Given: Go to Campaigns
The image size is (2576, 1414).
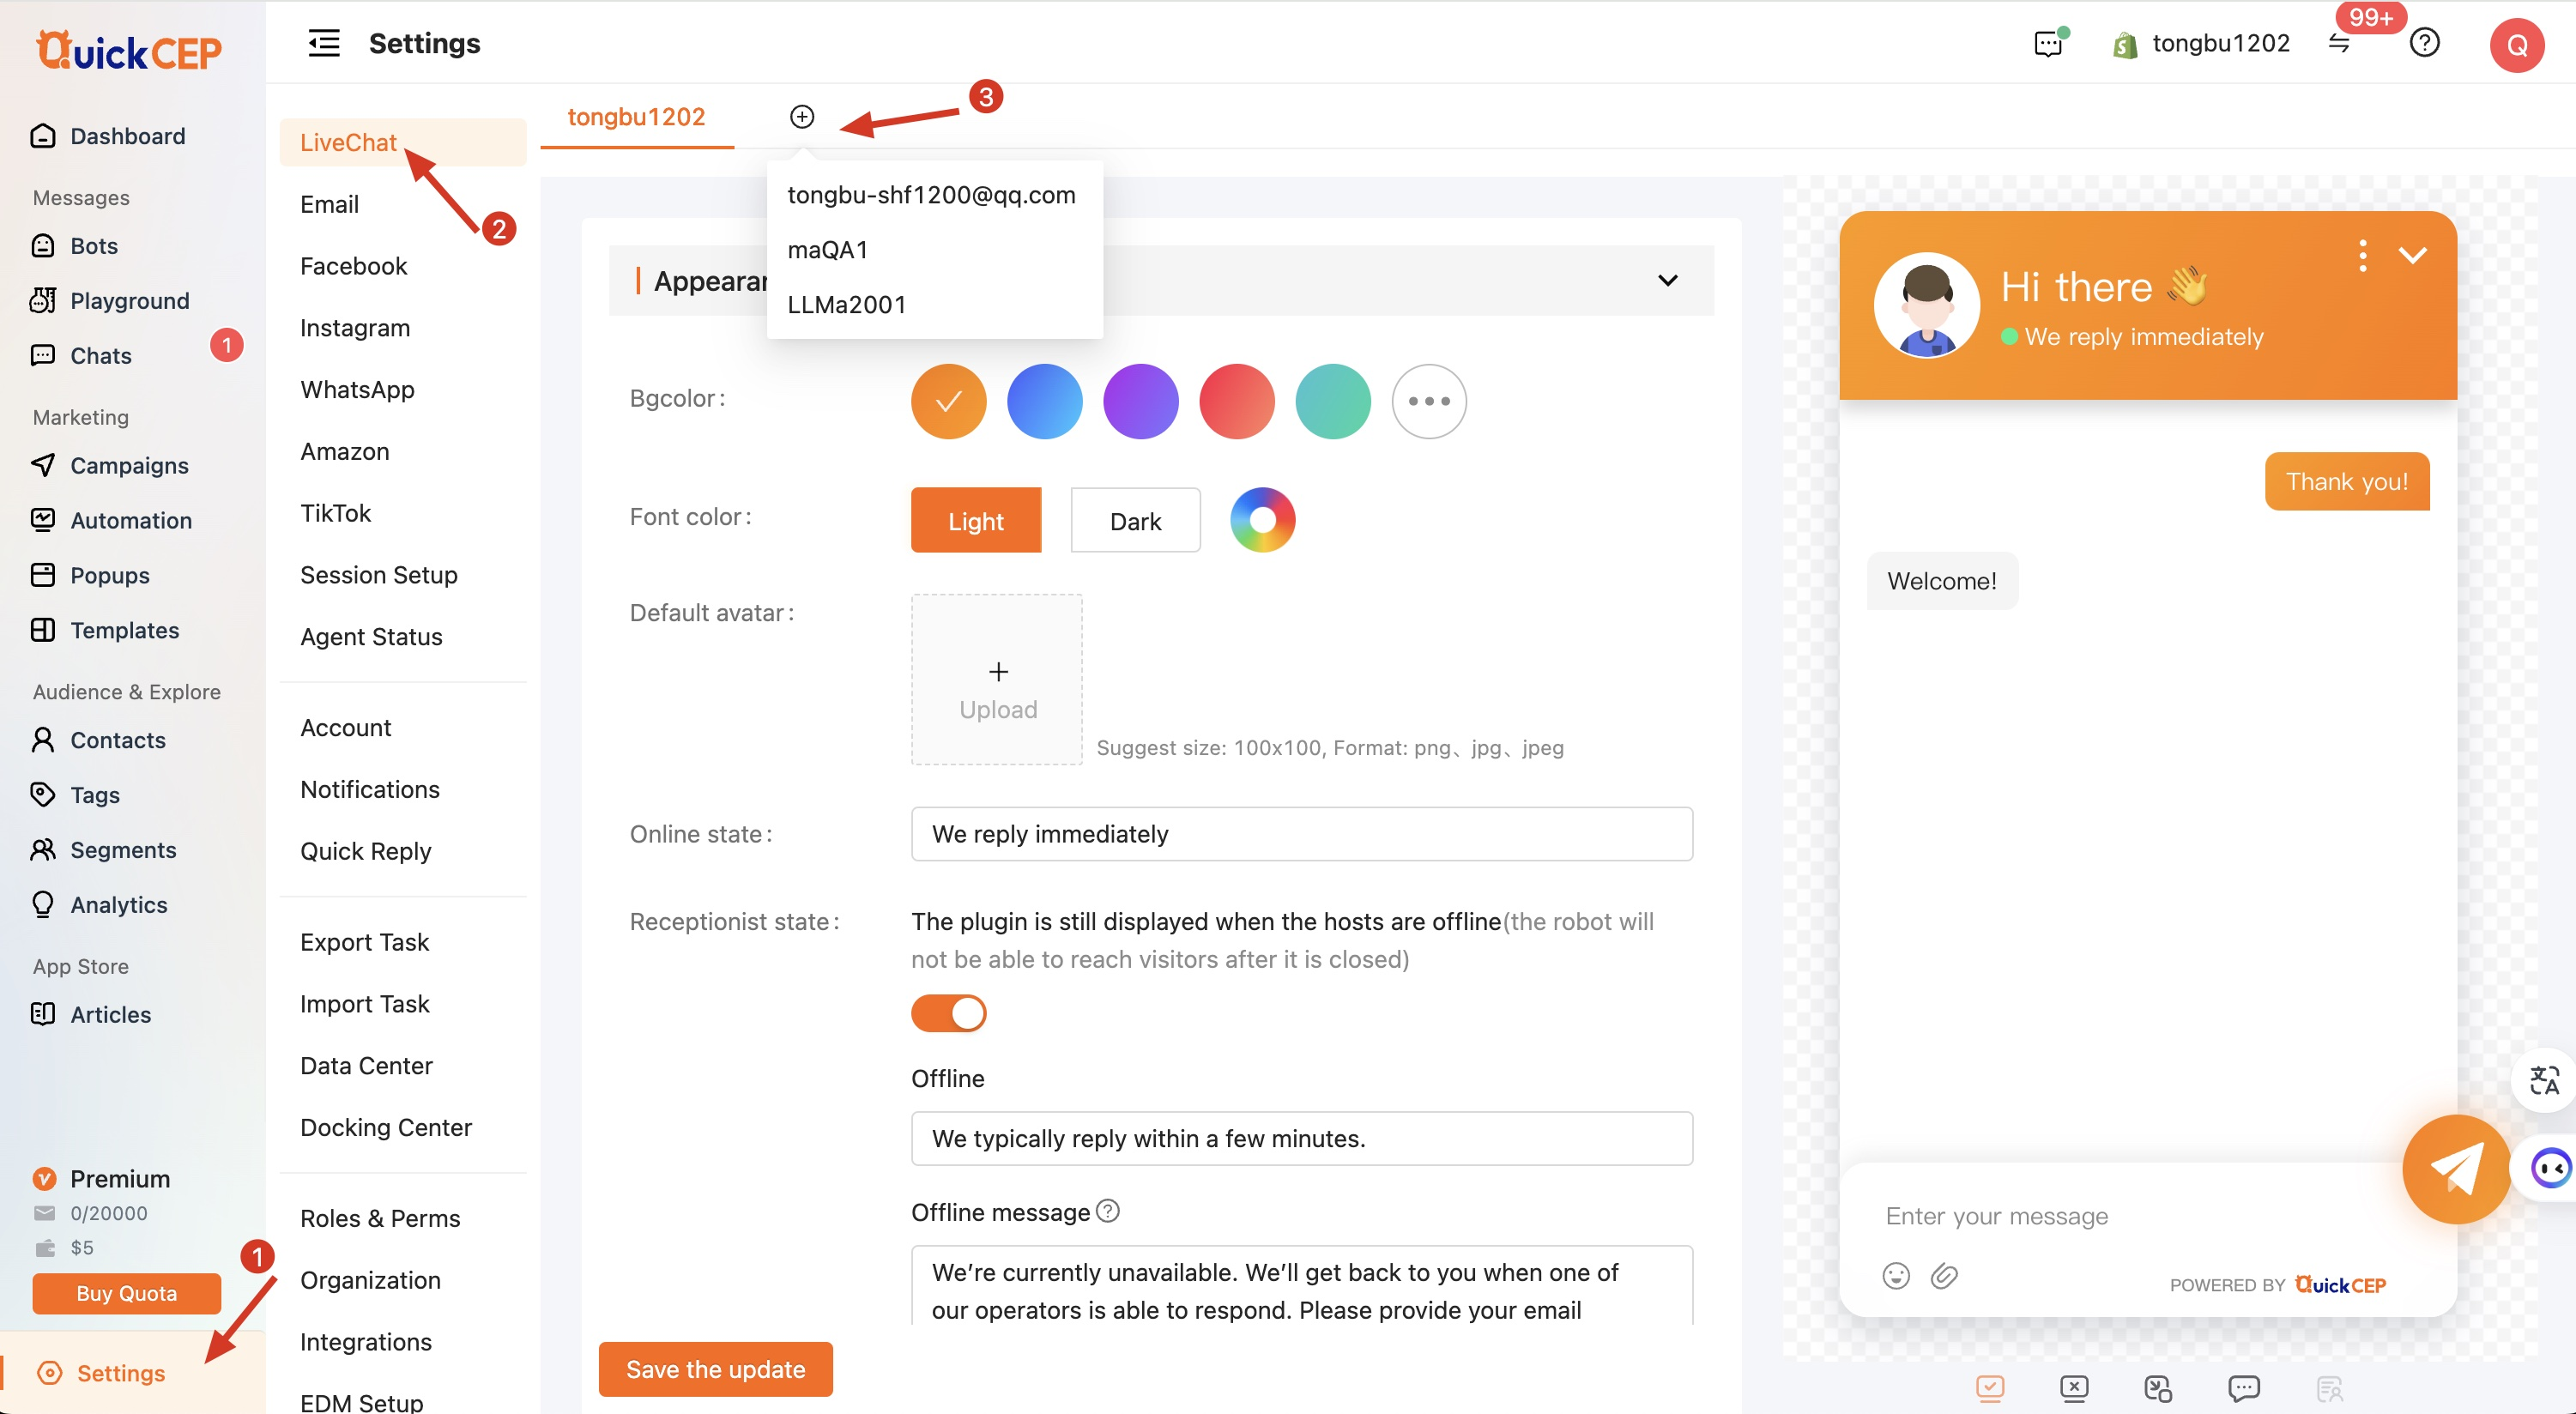Looking at the screenshot, I should point(129,466).
